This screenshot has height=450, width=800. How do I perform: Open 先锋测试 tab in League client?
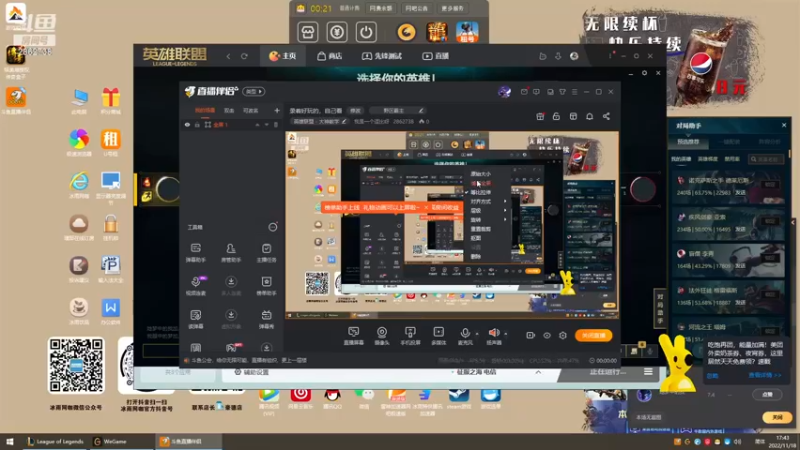[x=382, y=56]
